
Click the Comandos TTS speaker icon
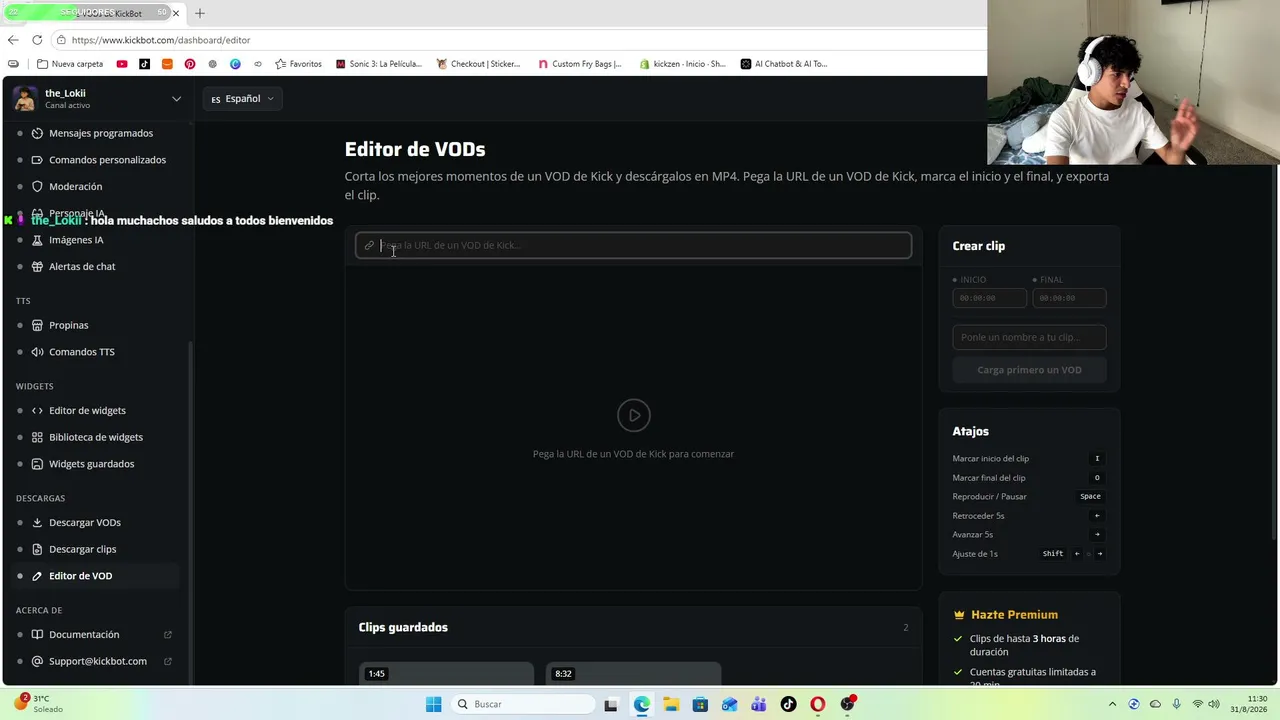(37, 352)
